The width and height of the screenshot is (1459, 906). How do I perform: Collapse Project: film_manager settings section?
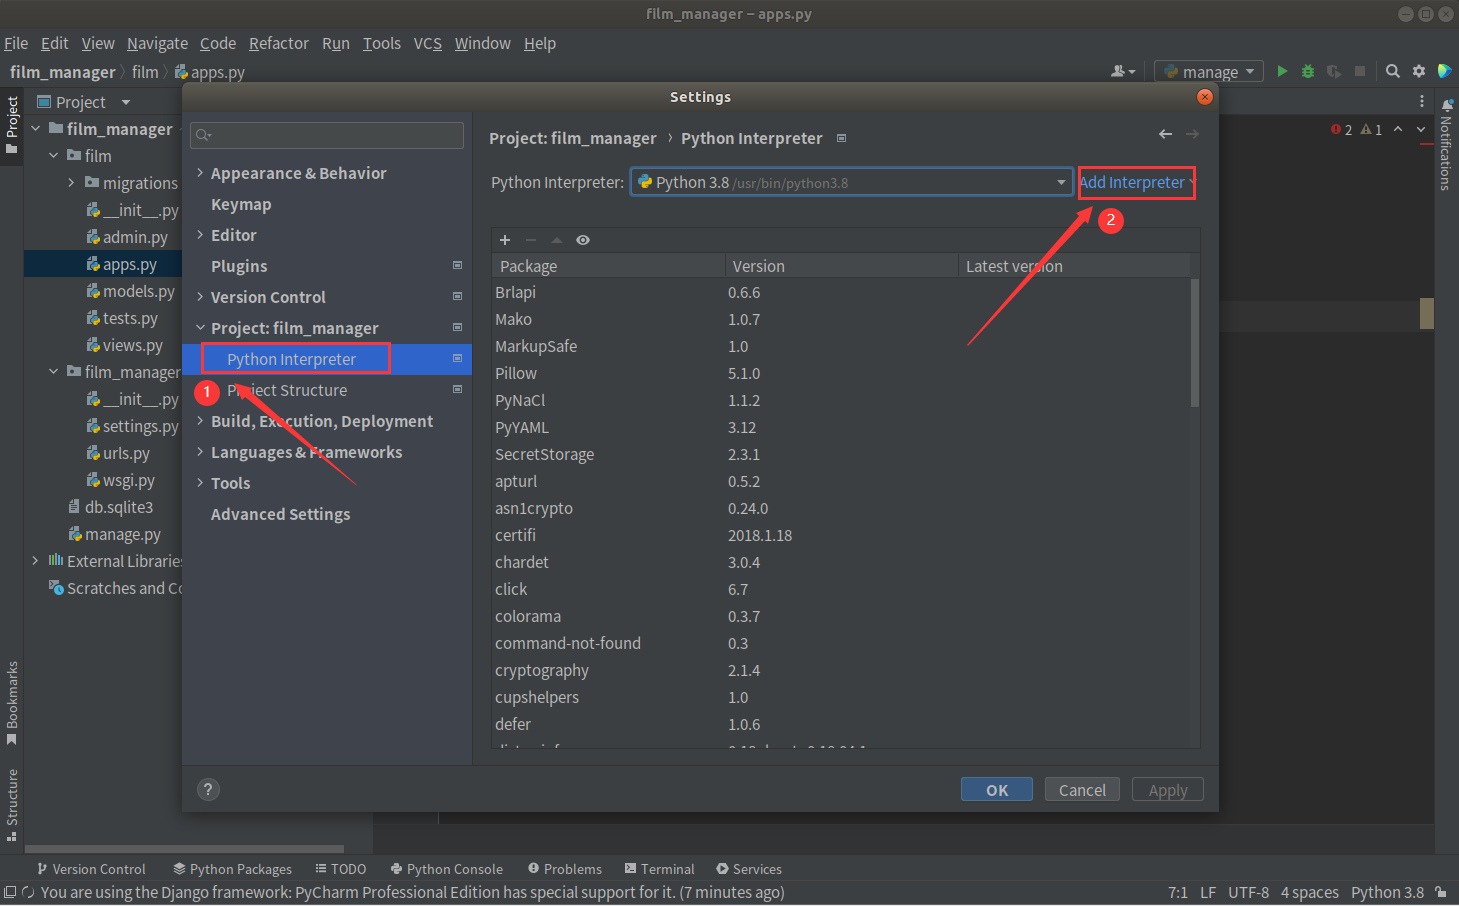(200, 328)
